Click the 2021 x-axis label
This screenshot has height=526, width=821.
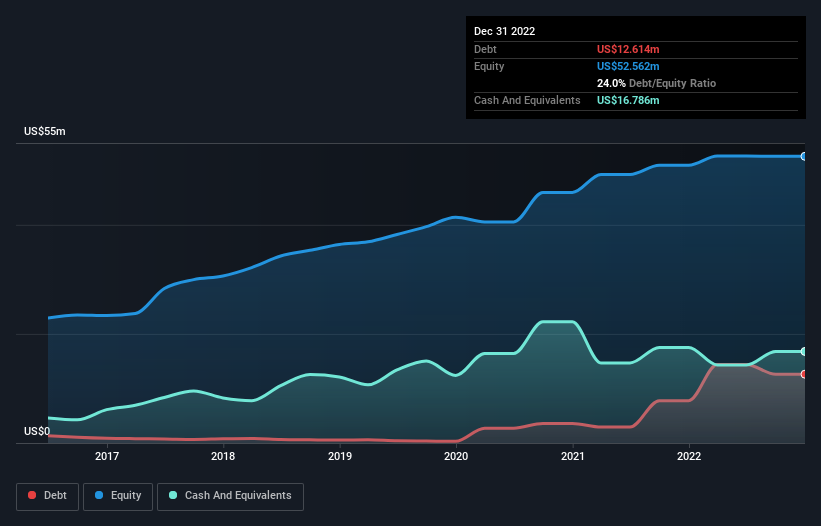(573, 456)
